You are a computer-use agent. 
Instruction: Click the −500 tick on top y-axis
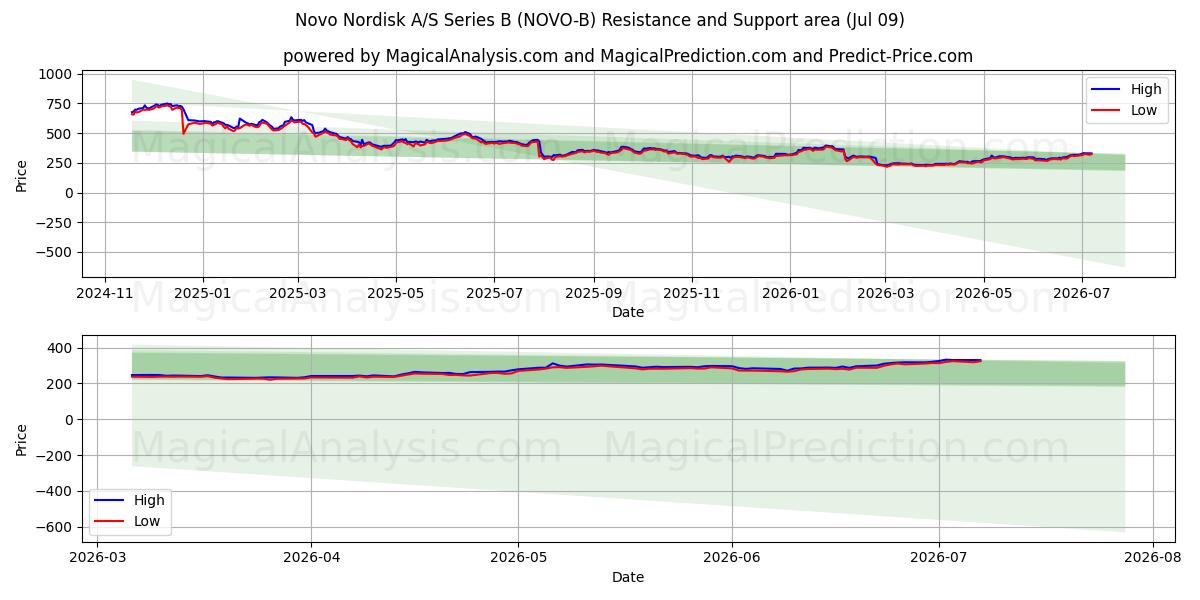54,253
